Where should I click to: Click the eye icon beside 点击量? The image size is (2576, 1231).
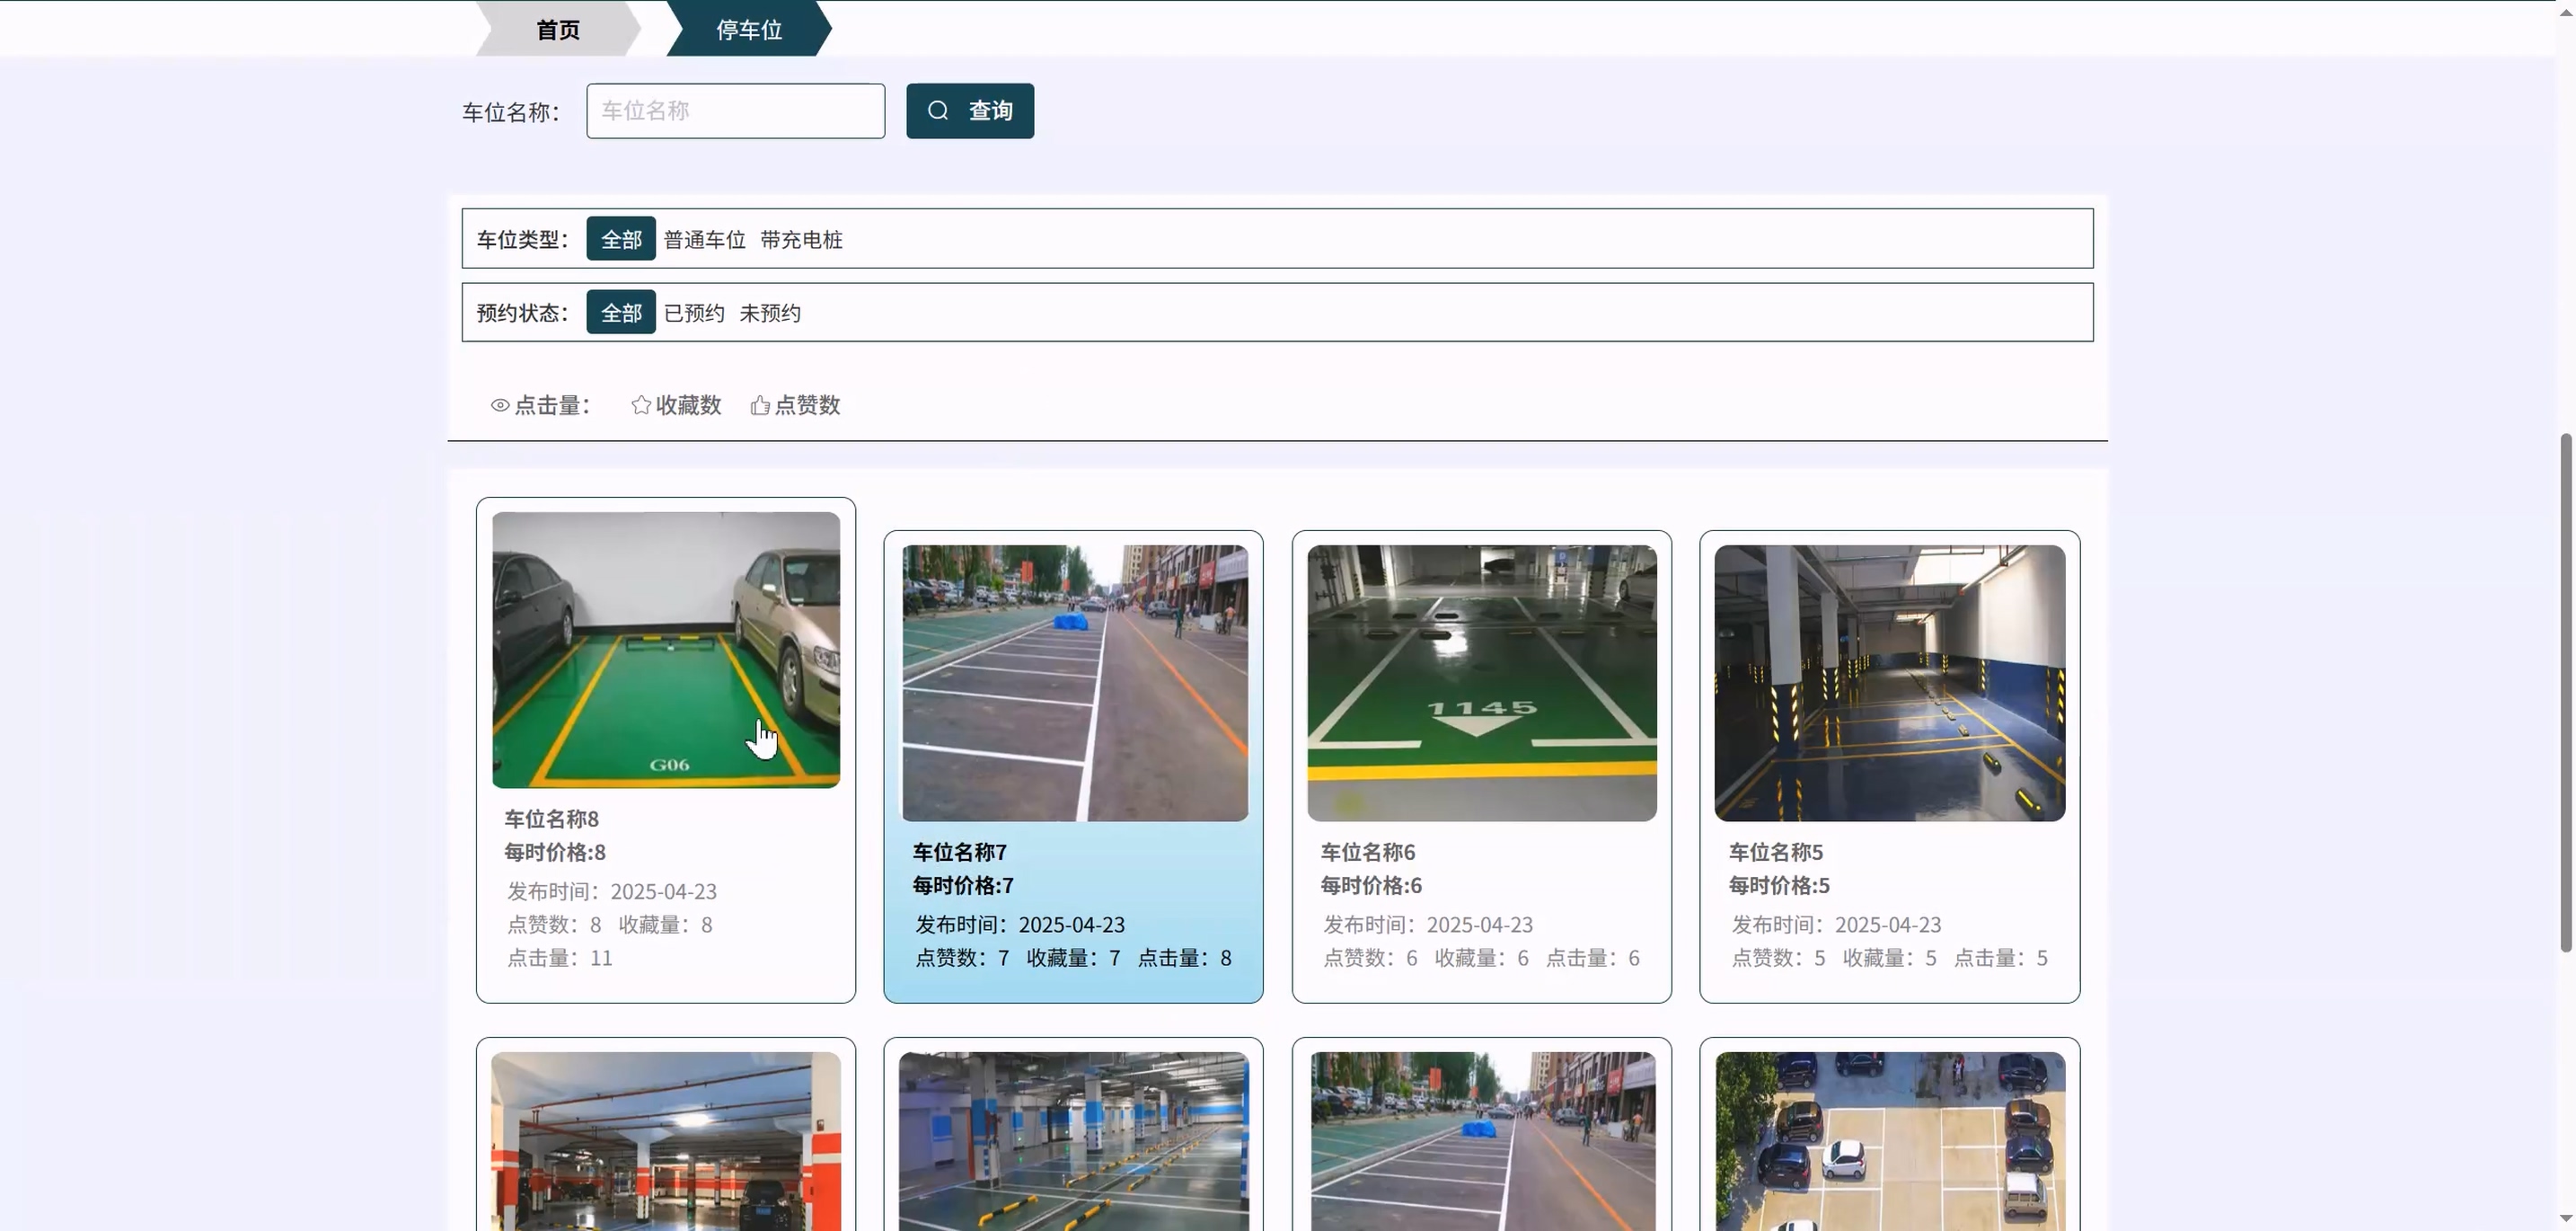pos(500,405)
